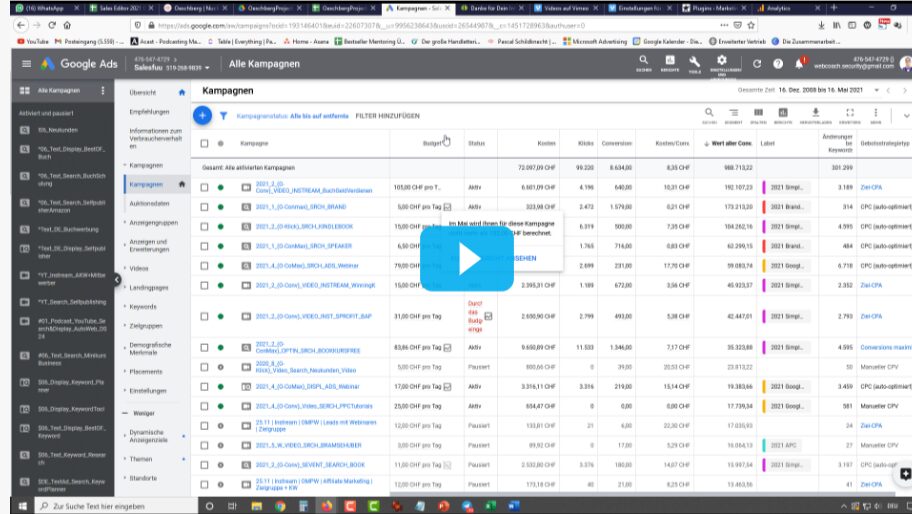Tick checkbox for VIDEO_INSTREAM_BuchGeldVerdienen campaign
Viewport: 912px width, 514px height.
204,187
